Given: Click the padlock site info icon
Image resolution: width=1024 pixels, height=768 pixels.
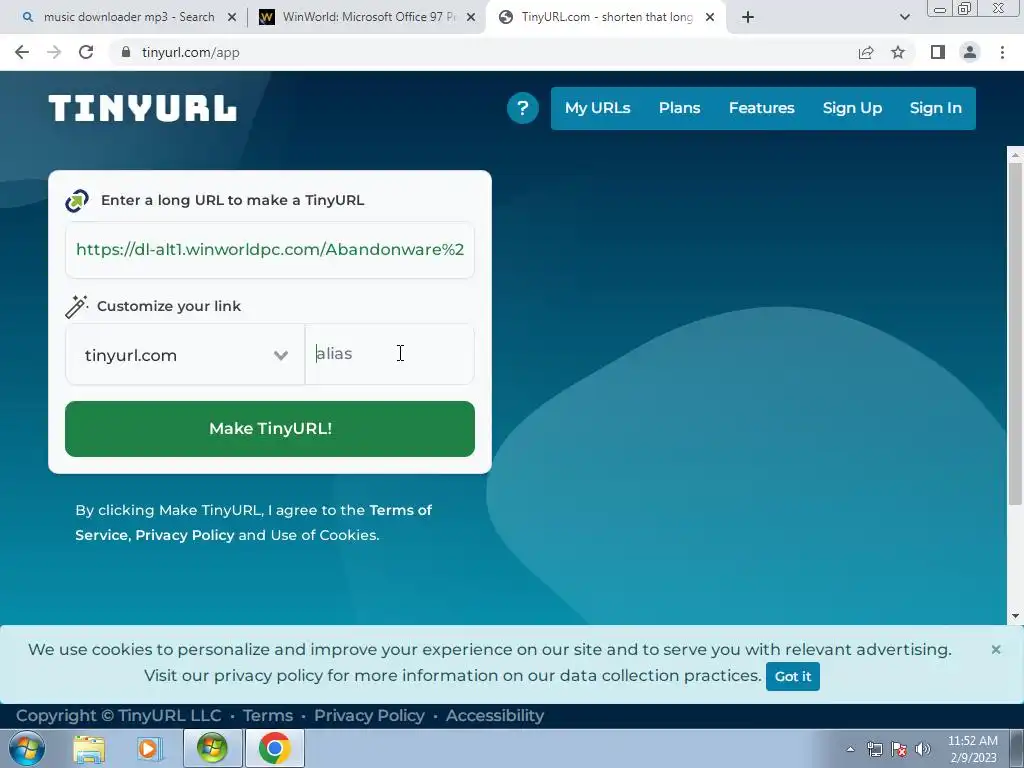Looking at the screenshot, I should 125,52.
